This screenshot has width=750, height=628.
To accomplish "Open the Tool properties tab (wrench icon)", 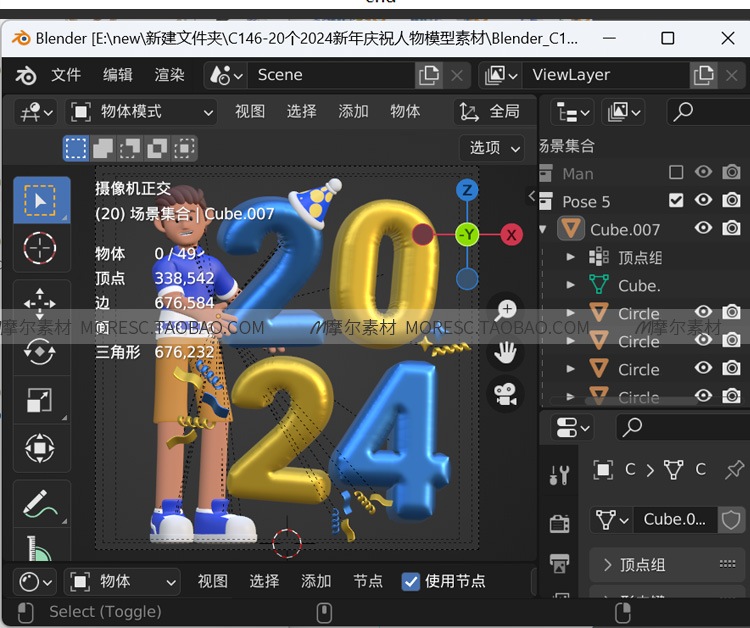I will (x=560, y=474).
